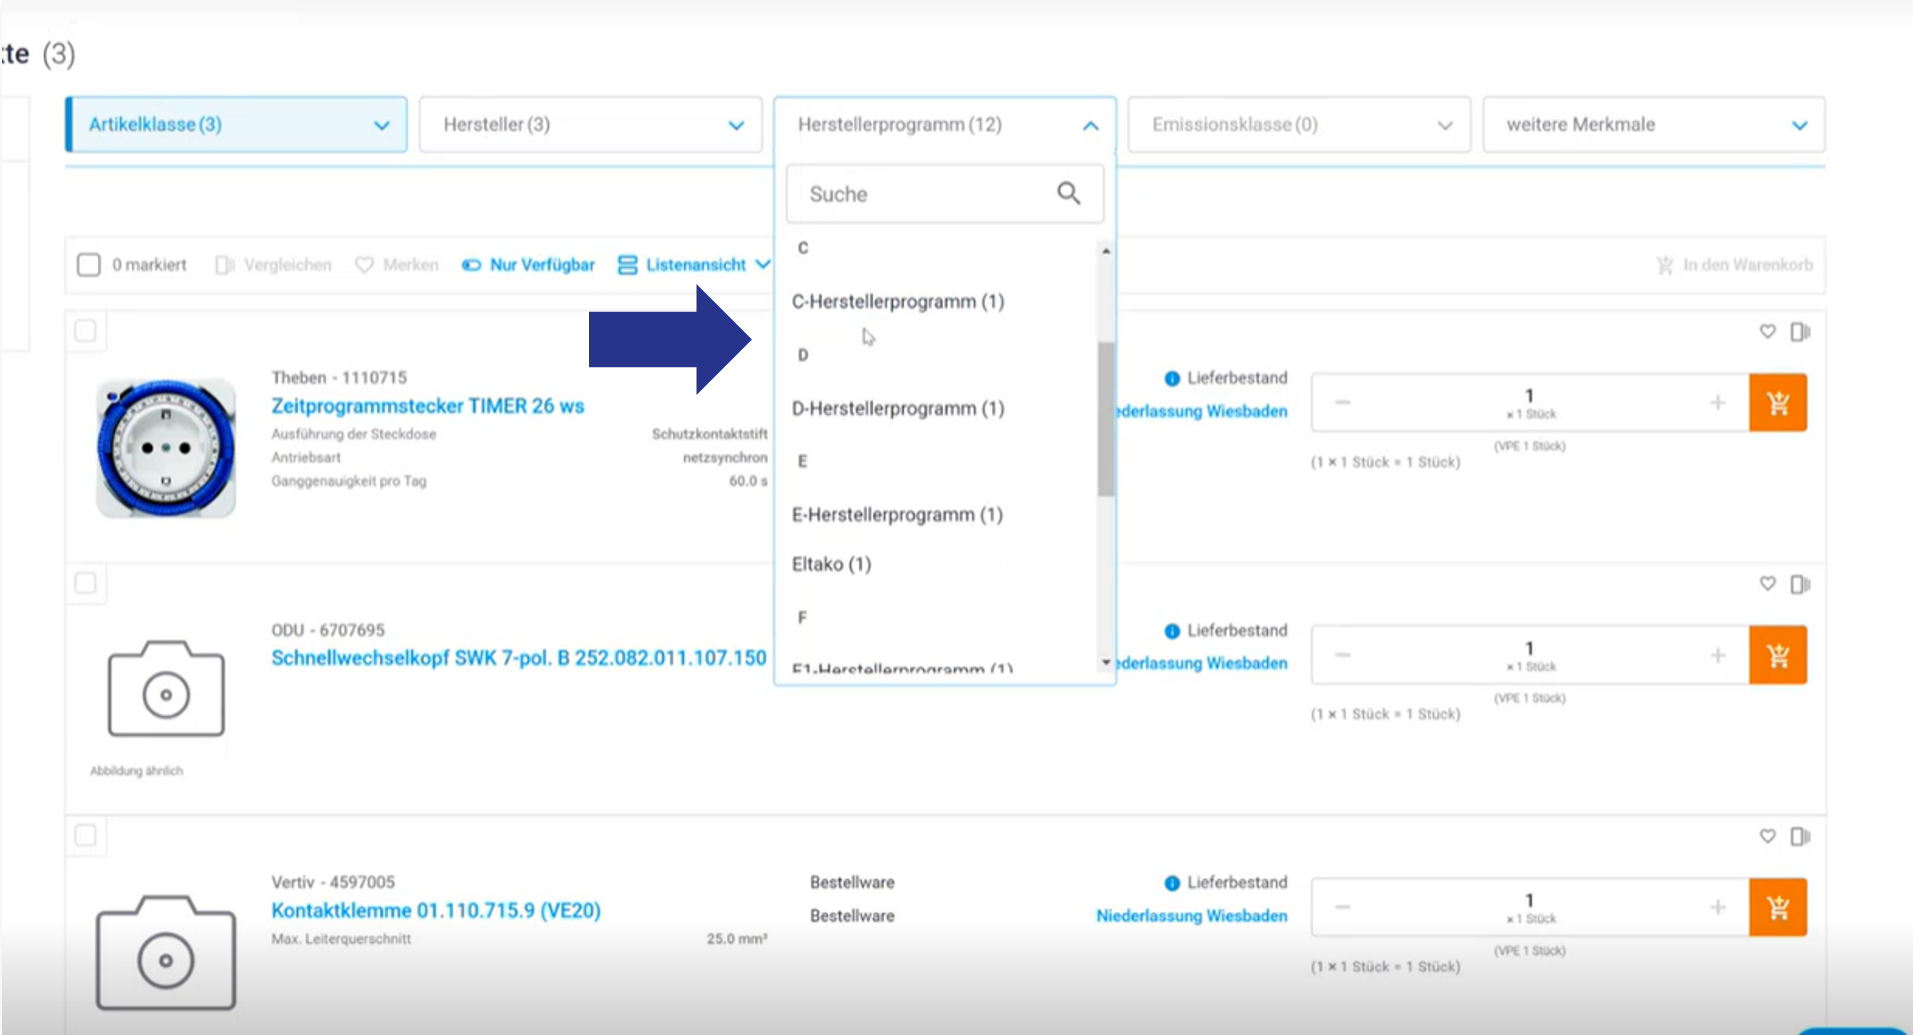Select C-Herstellerprogramm (1) option

click(898, 302)
